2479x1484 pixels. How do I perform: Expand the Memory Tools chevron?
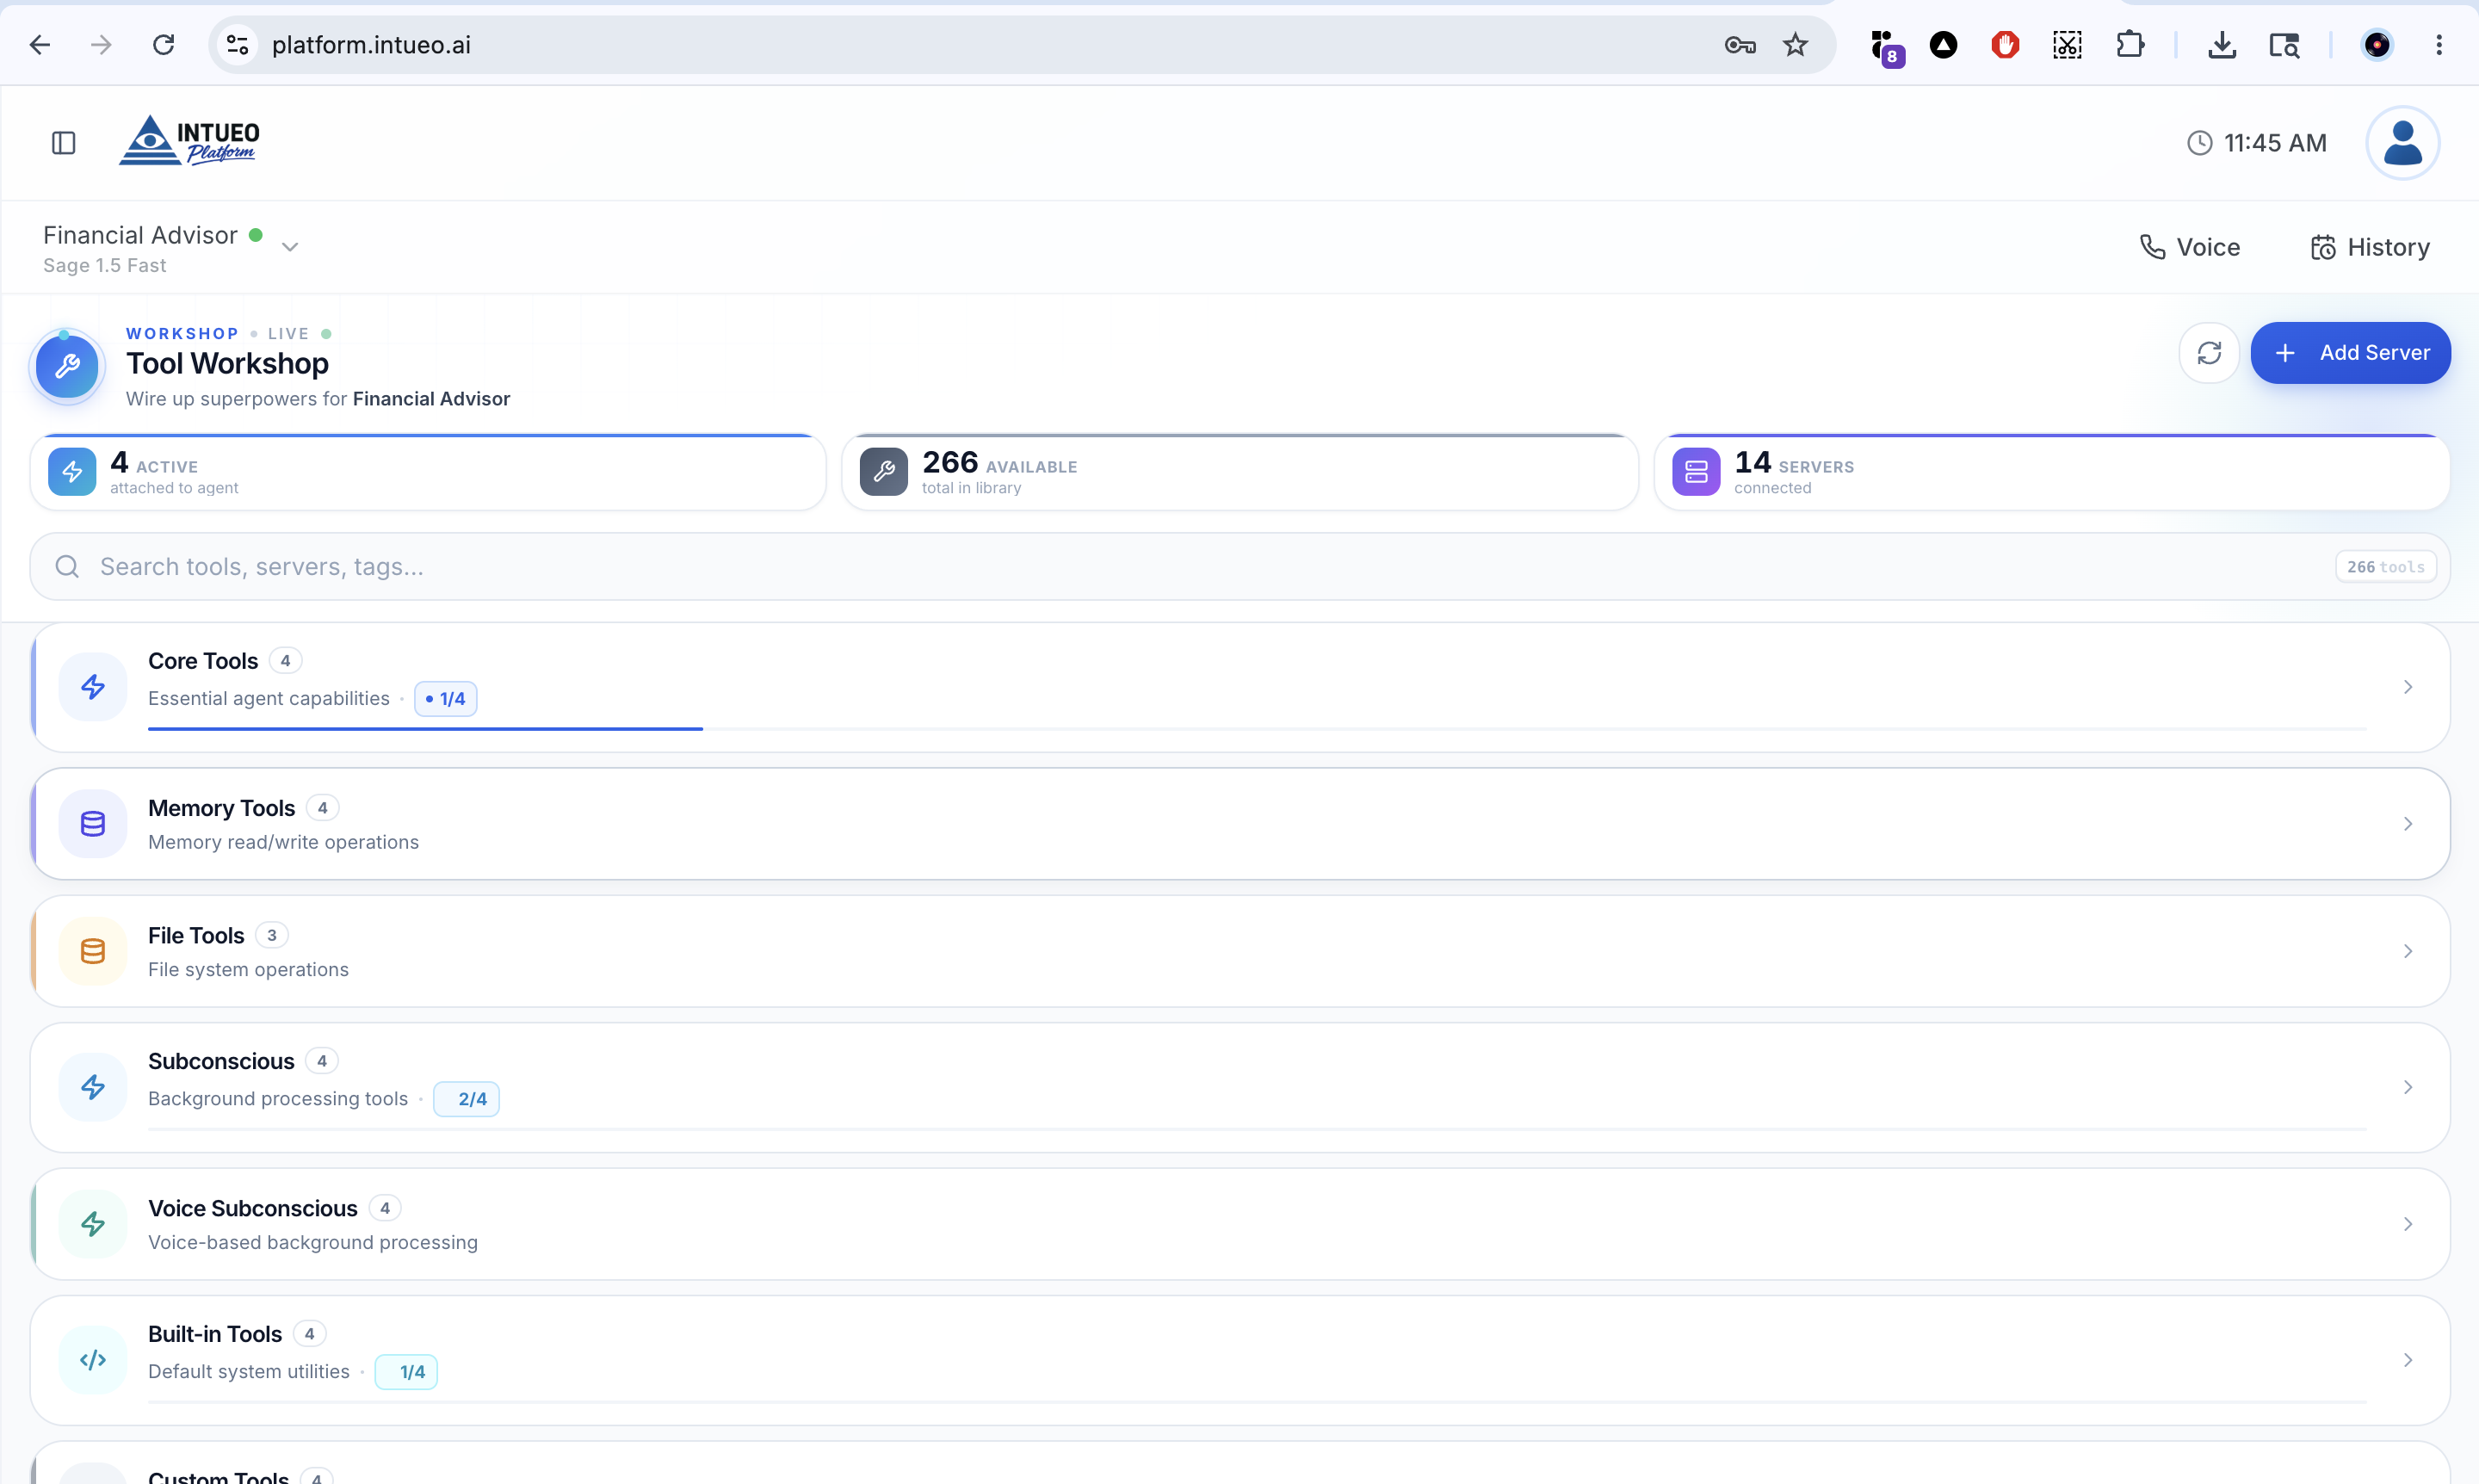(x=2407, y=824)
